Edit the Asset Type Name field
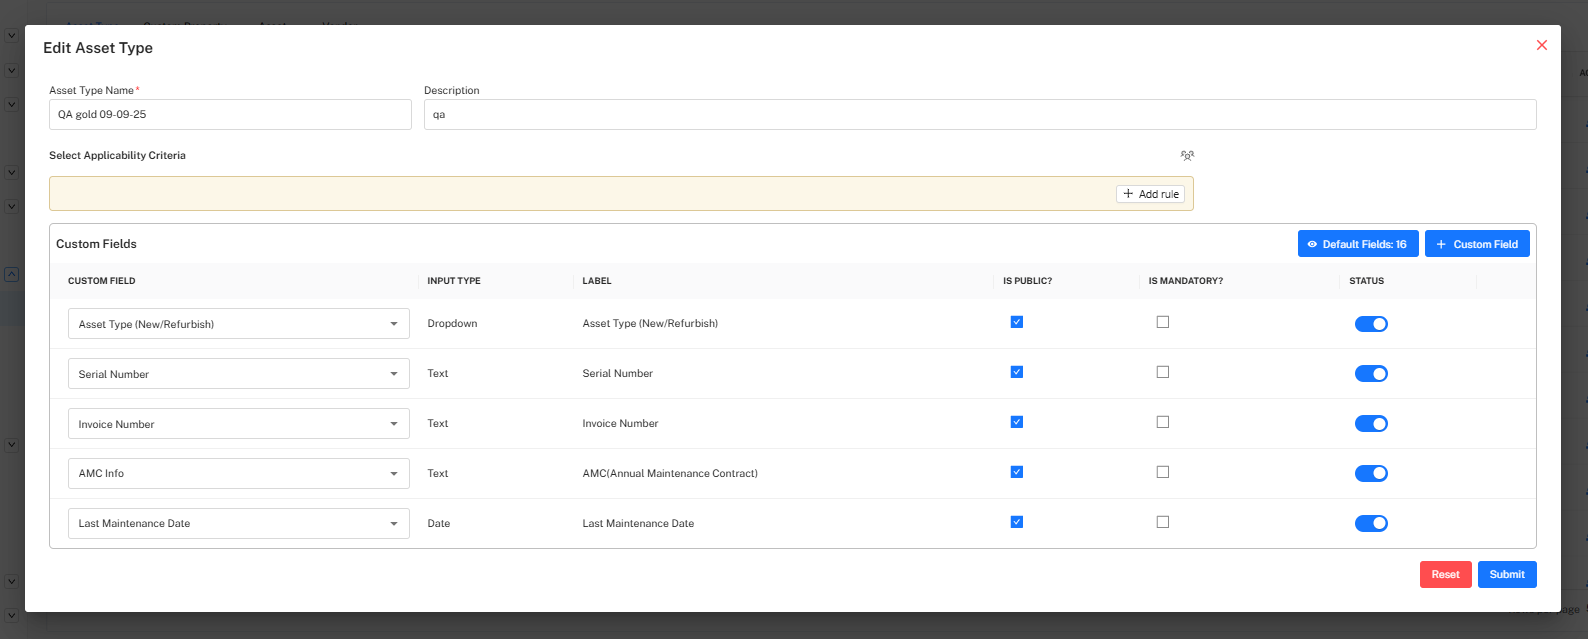The height and width of the screenshot is (639, 1588). 230,114
